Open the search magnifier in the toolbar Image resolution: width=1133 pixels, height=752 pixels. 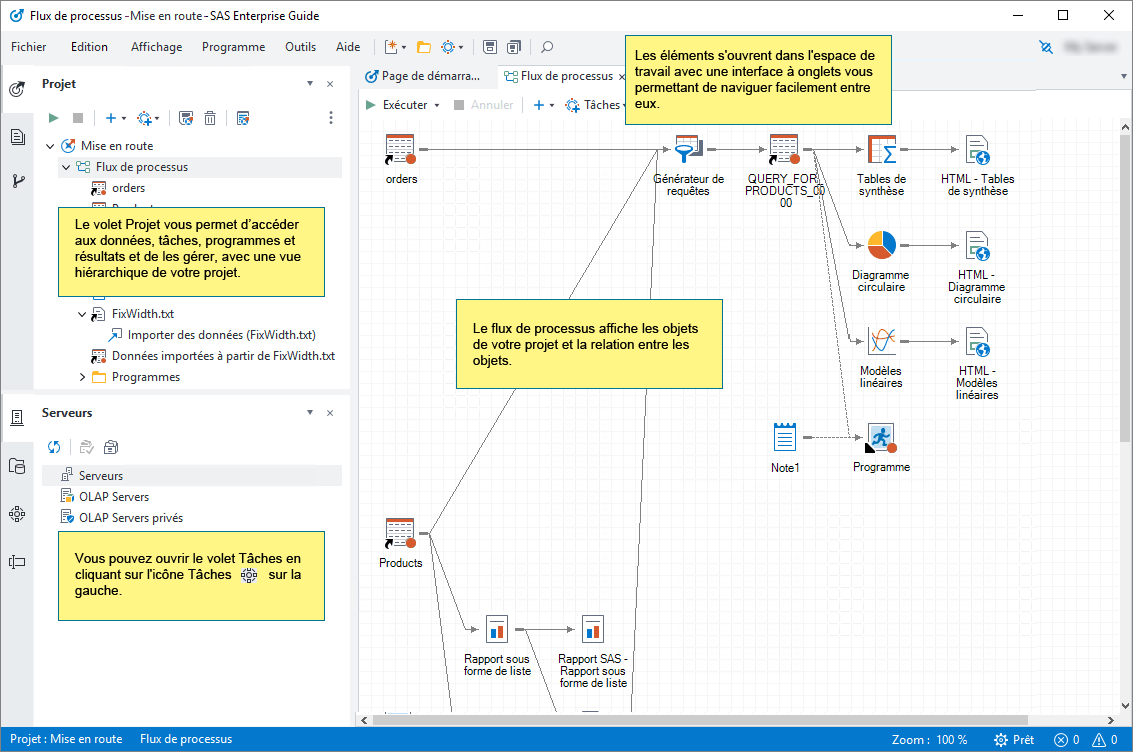point(546,46)
